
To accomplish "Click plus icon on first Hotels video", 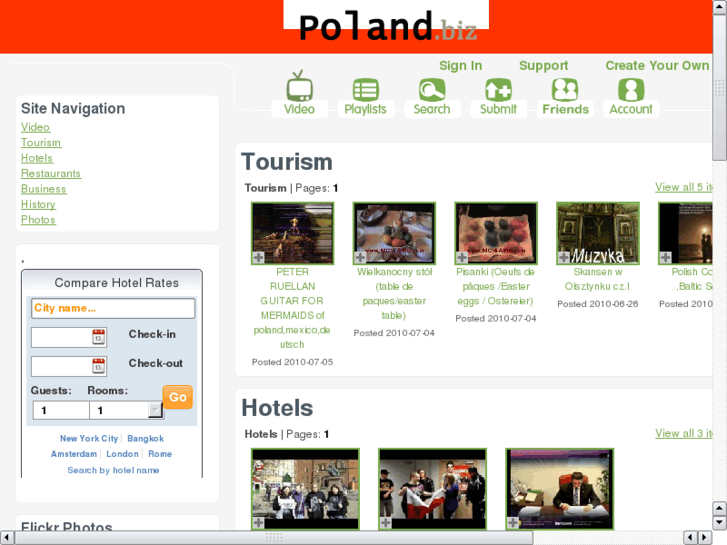I will tap(258, 523).
